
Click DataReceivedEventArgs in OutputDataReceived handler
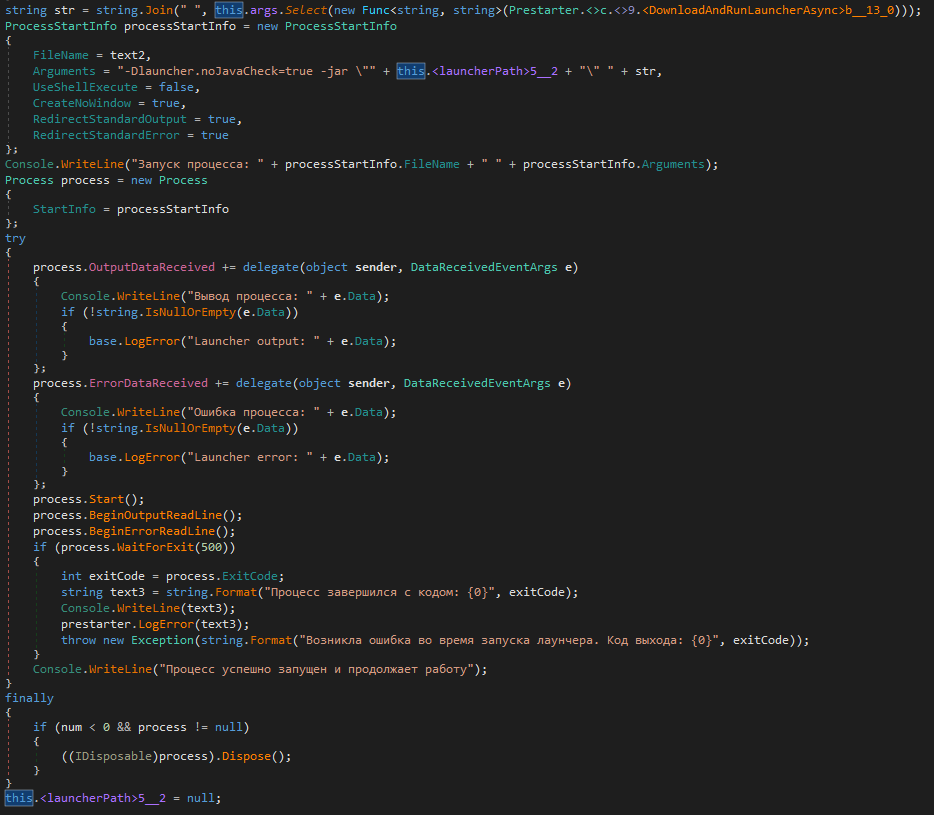pyautogui.click(x=484, y=267)
